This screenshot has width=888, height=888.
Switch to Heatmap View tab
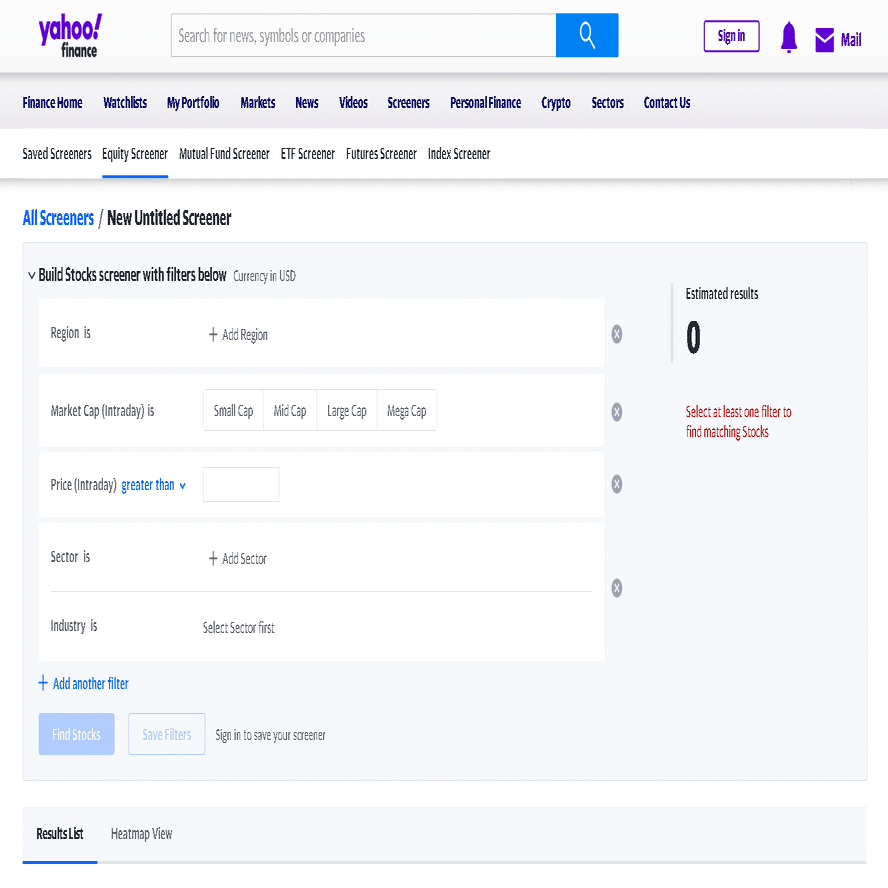point(142,834)
